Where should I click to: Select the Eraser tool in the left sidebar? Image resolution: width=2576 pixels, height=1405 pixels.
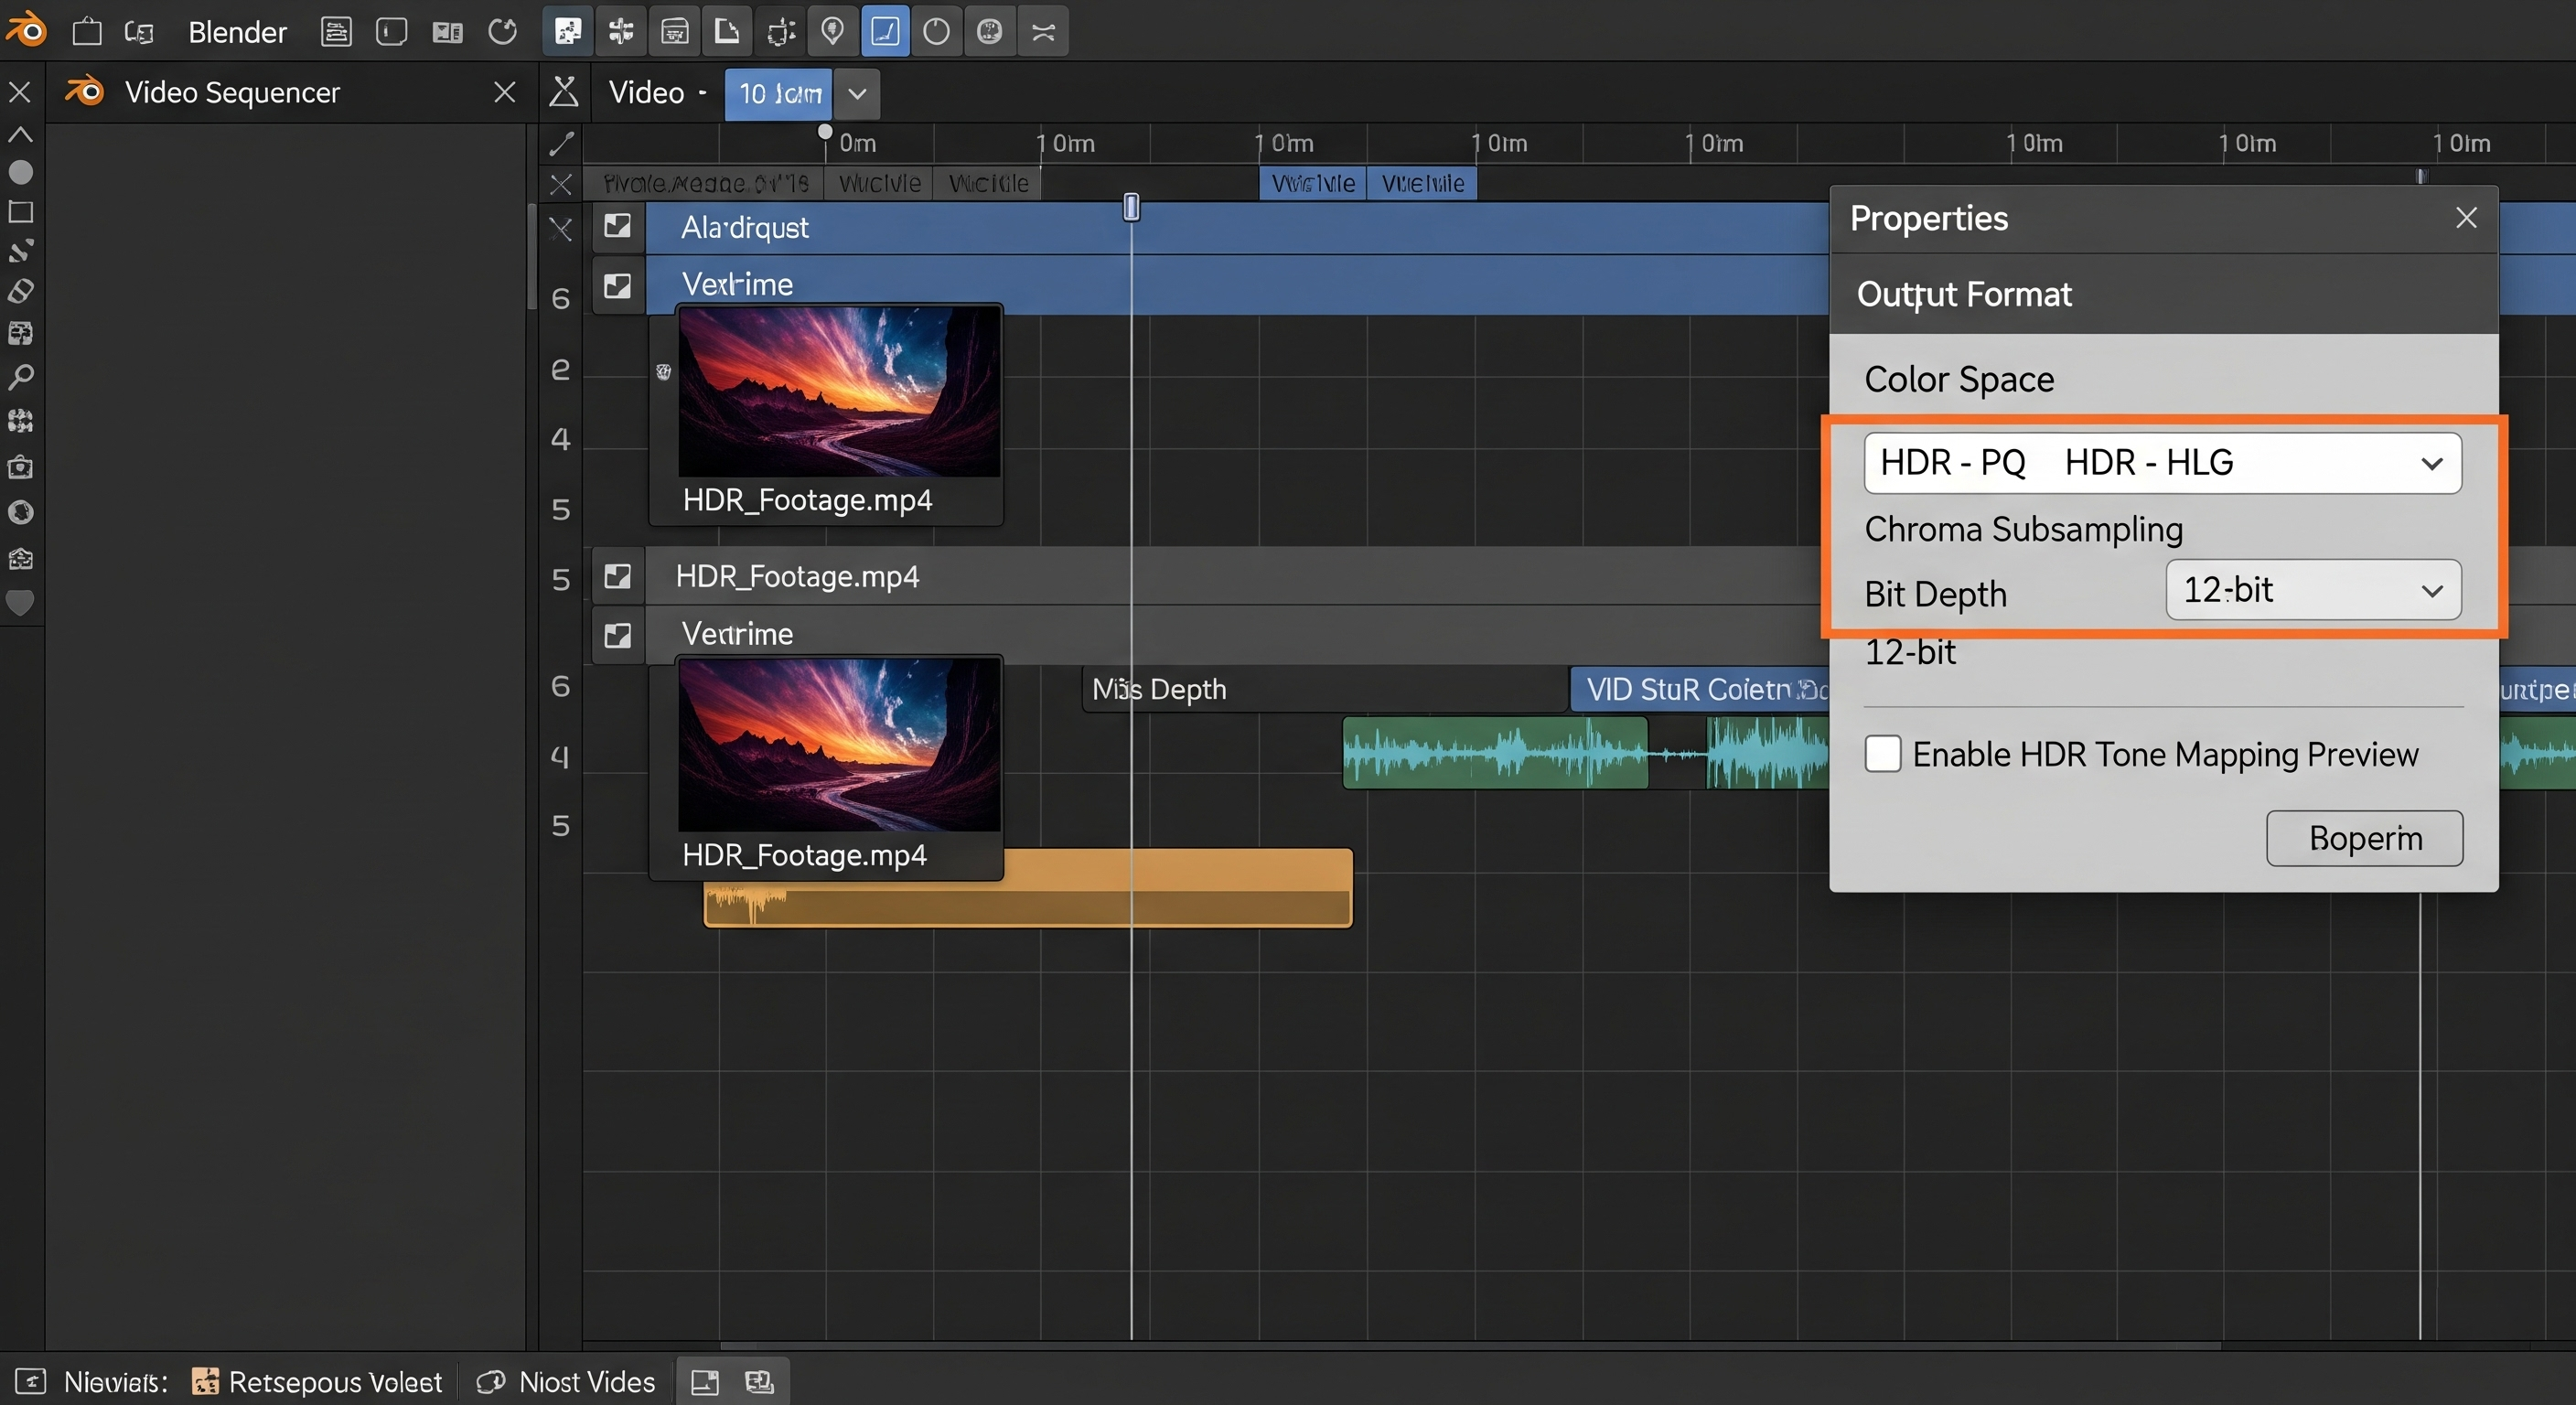[x=22, y=291]
